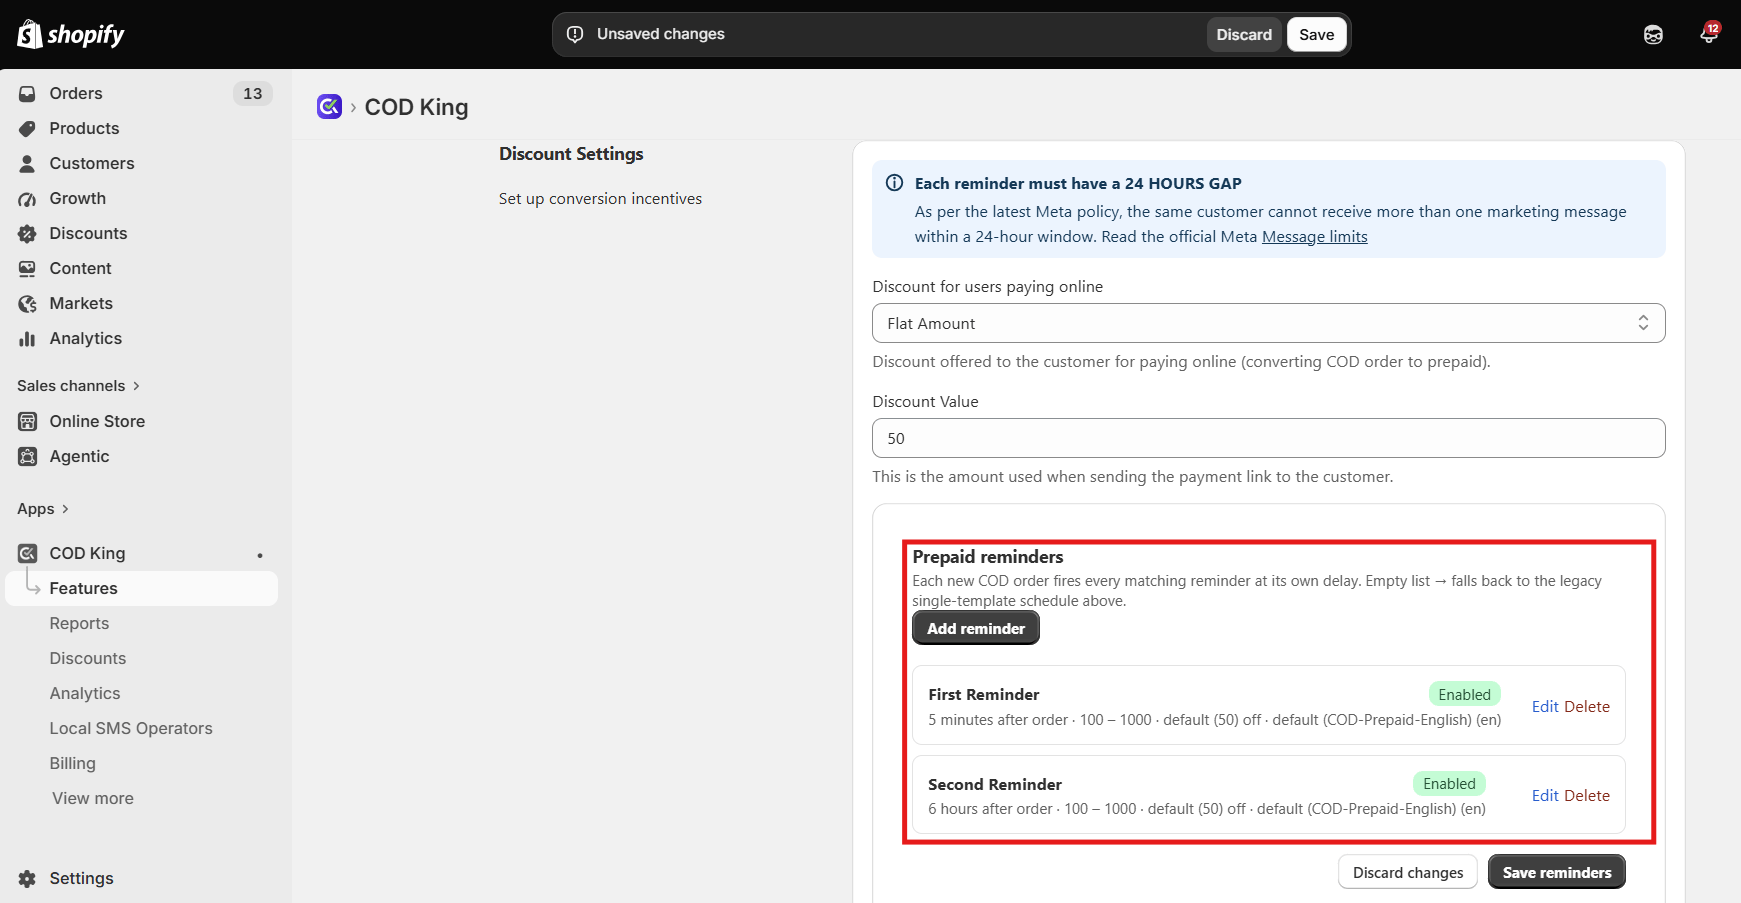Image resolution: width=1741 pixels, height=903 pixels.
Task: Click the Content image icon
Action: 27,268
